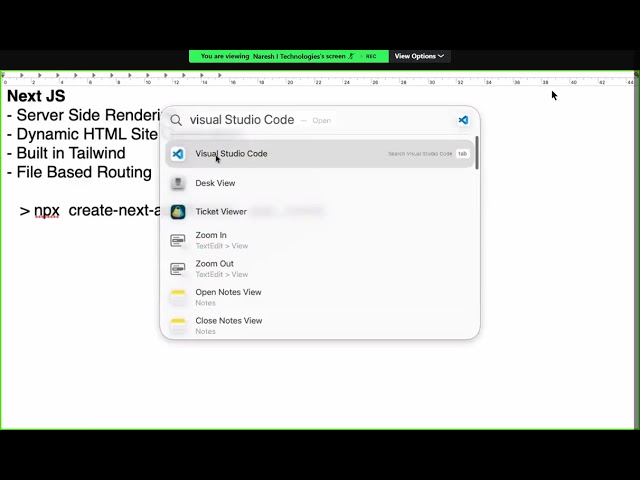Click the underlined word npx

[x=47, y=211]
